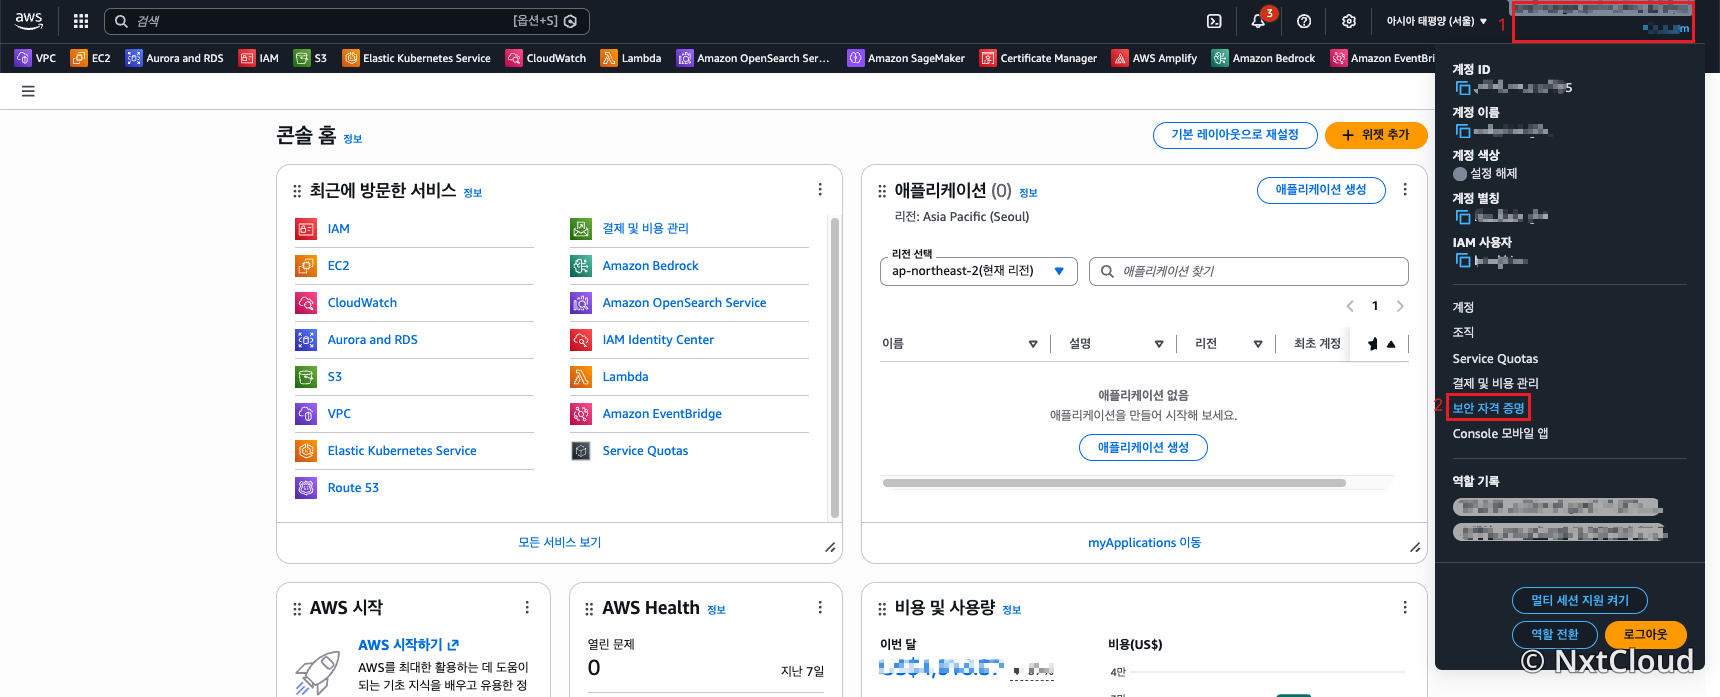This screenshot has width=1720, height=697.
Task: Click the top search box
Action: pos(346,21)
